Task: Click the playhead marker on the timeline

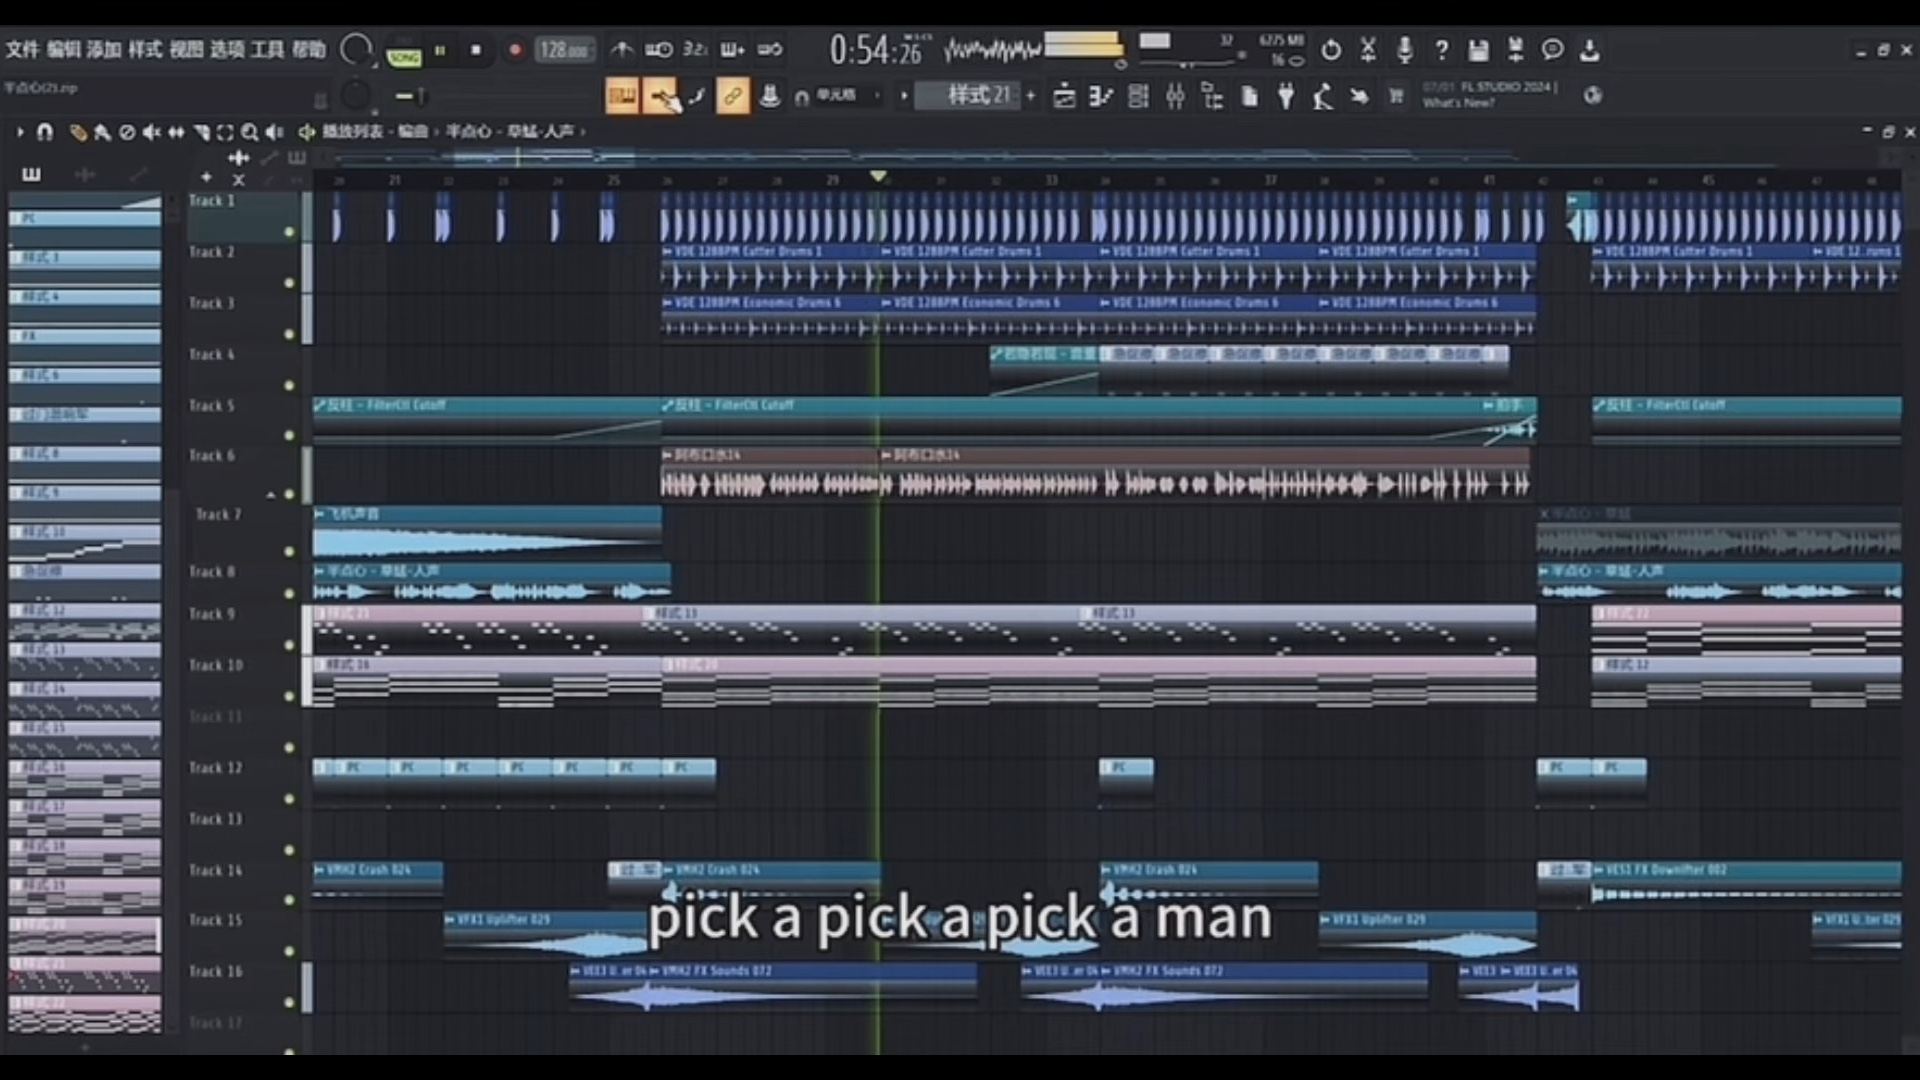Action: pyautogui.click(x=878, y=177)
